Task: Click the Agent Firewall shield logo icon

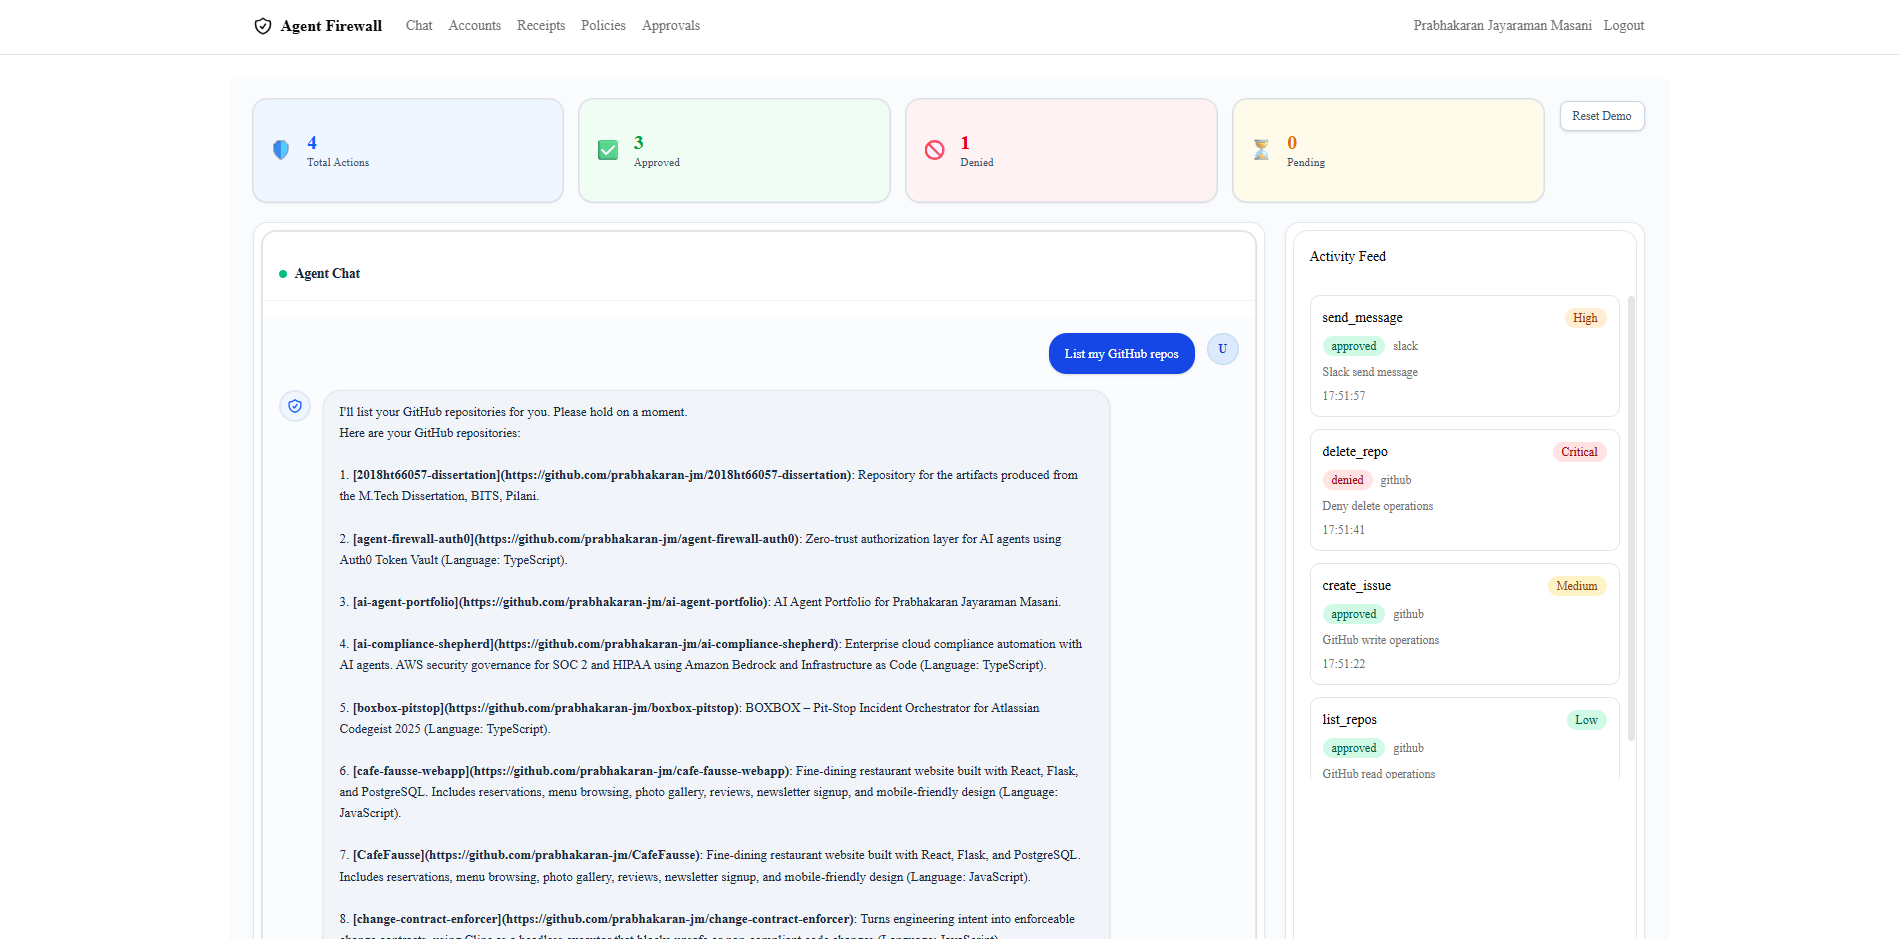Action: pyautogui.click(x=263, y=26)
